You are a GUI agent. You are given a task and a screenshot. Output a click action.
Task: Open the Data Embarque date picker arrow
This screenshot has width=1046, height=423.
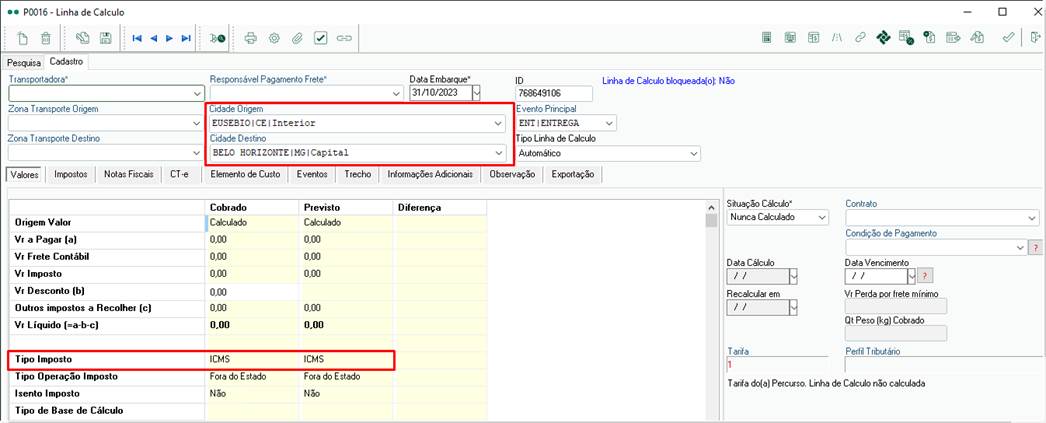(x=476, y=93)
